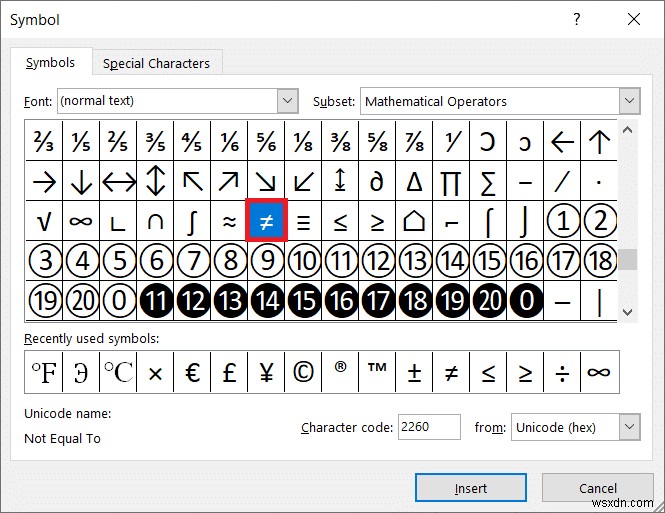The height and width of the screenshot is (513, 665).
Task: Switch to the Symbols tab
Action: pos(50,63)
